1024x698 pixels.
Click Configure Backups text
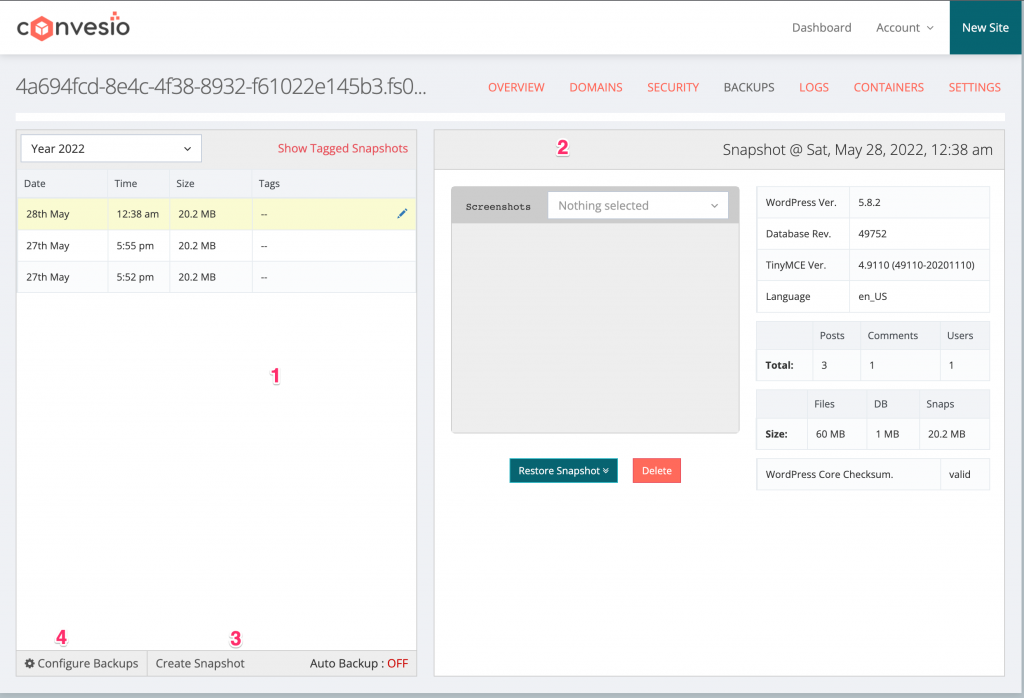(x=88, y=663)
